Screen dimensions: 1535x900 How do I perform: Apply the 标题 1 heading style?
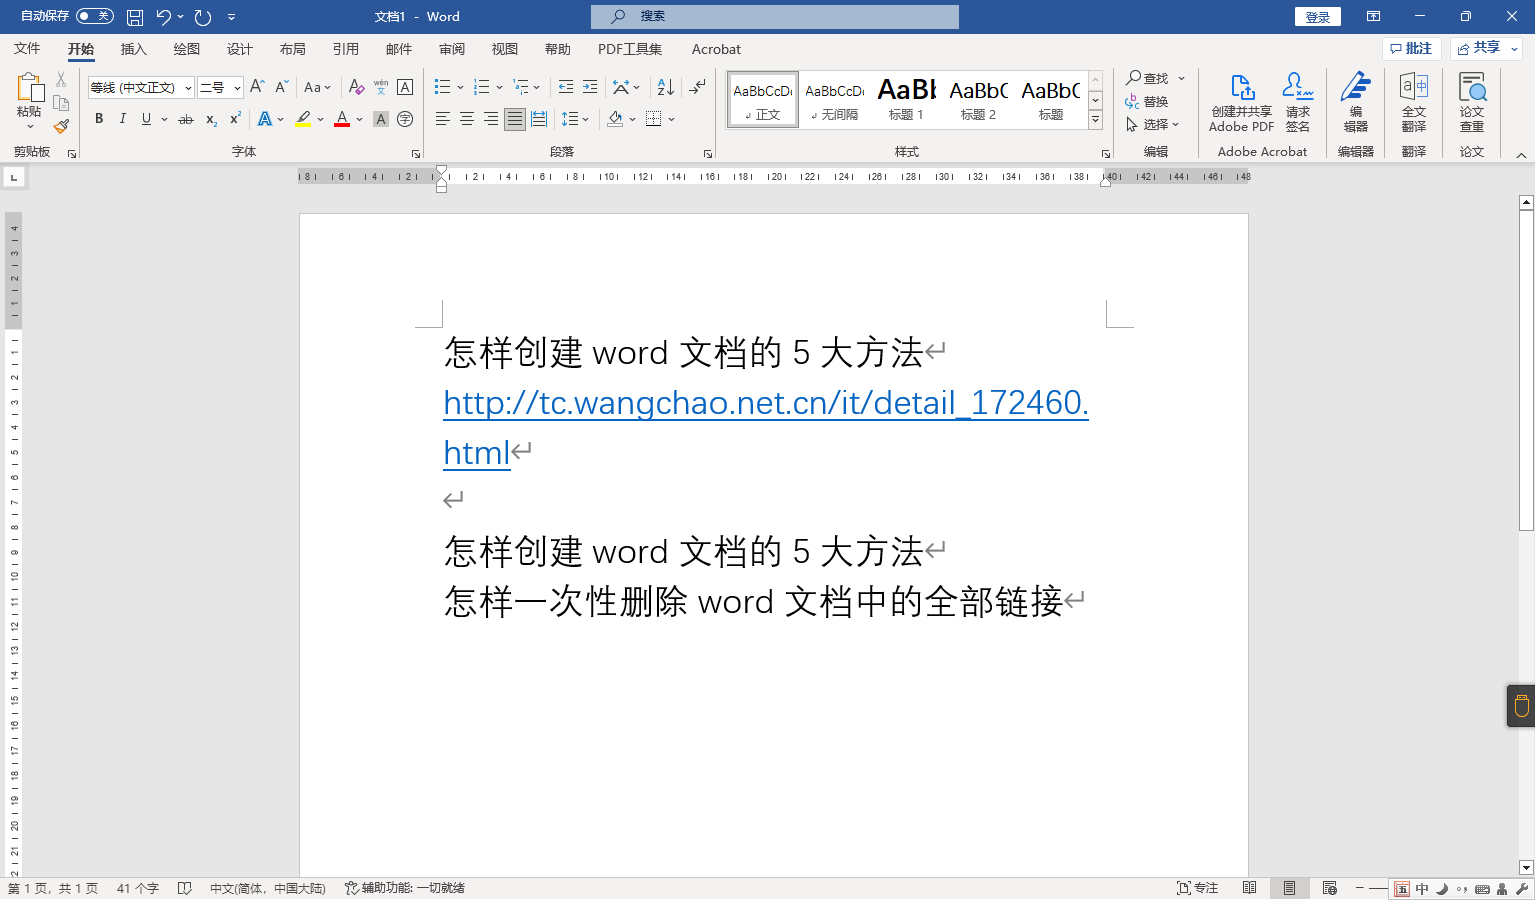pyautogui.click(x=906, y=99)
